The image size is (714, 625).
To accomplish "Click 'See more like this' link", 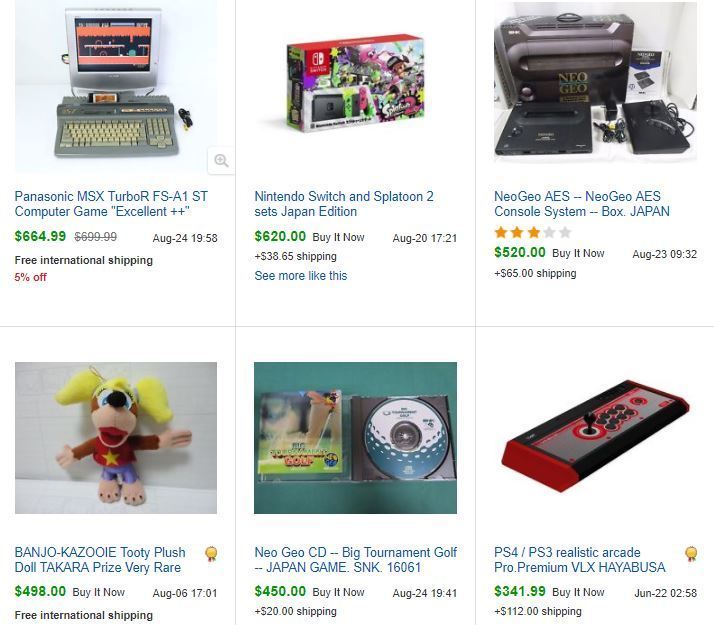I will pos(301,276).
